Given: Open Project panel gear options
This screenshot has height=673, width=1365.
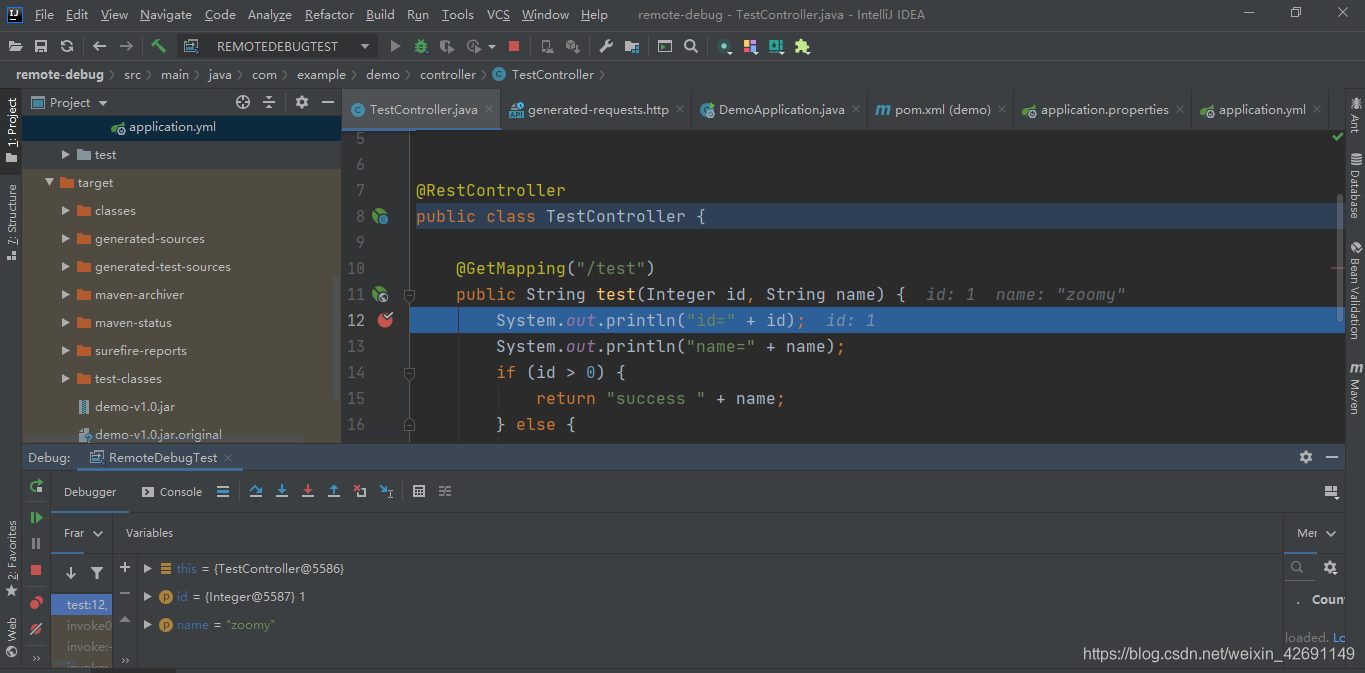Looking at the screenshot, I should 302,102.
